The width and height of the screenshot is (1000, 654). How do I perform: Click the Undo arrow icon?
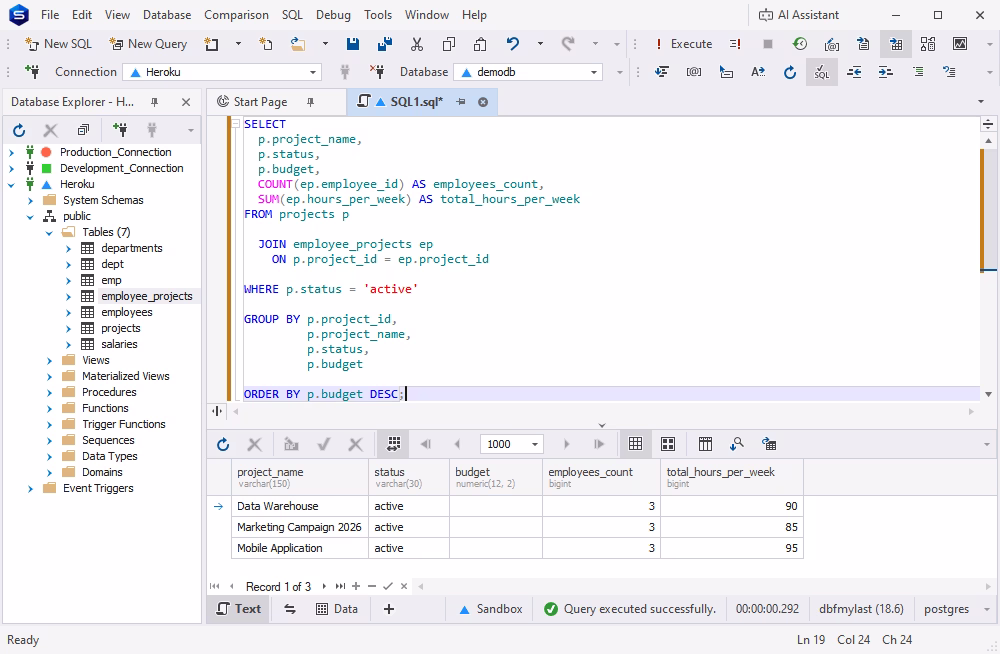coord(513,44)
